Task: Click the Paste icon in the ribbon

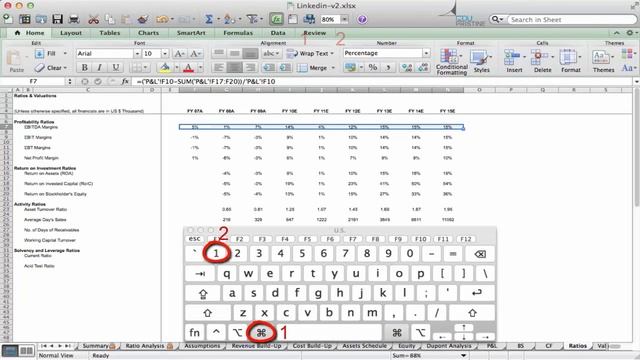Action: click(x=16, y=61)
